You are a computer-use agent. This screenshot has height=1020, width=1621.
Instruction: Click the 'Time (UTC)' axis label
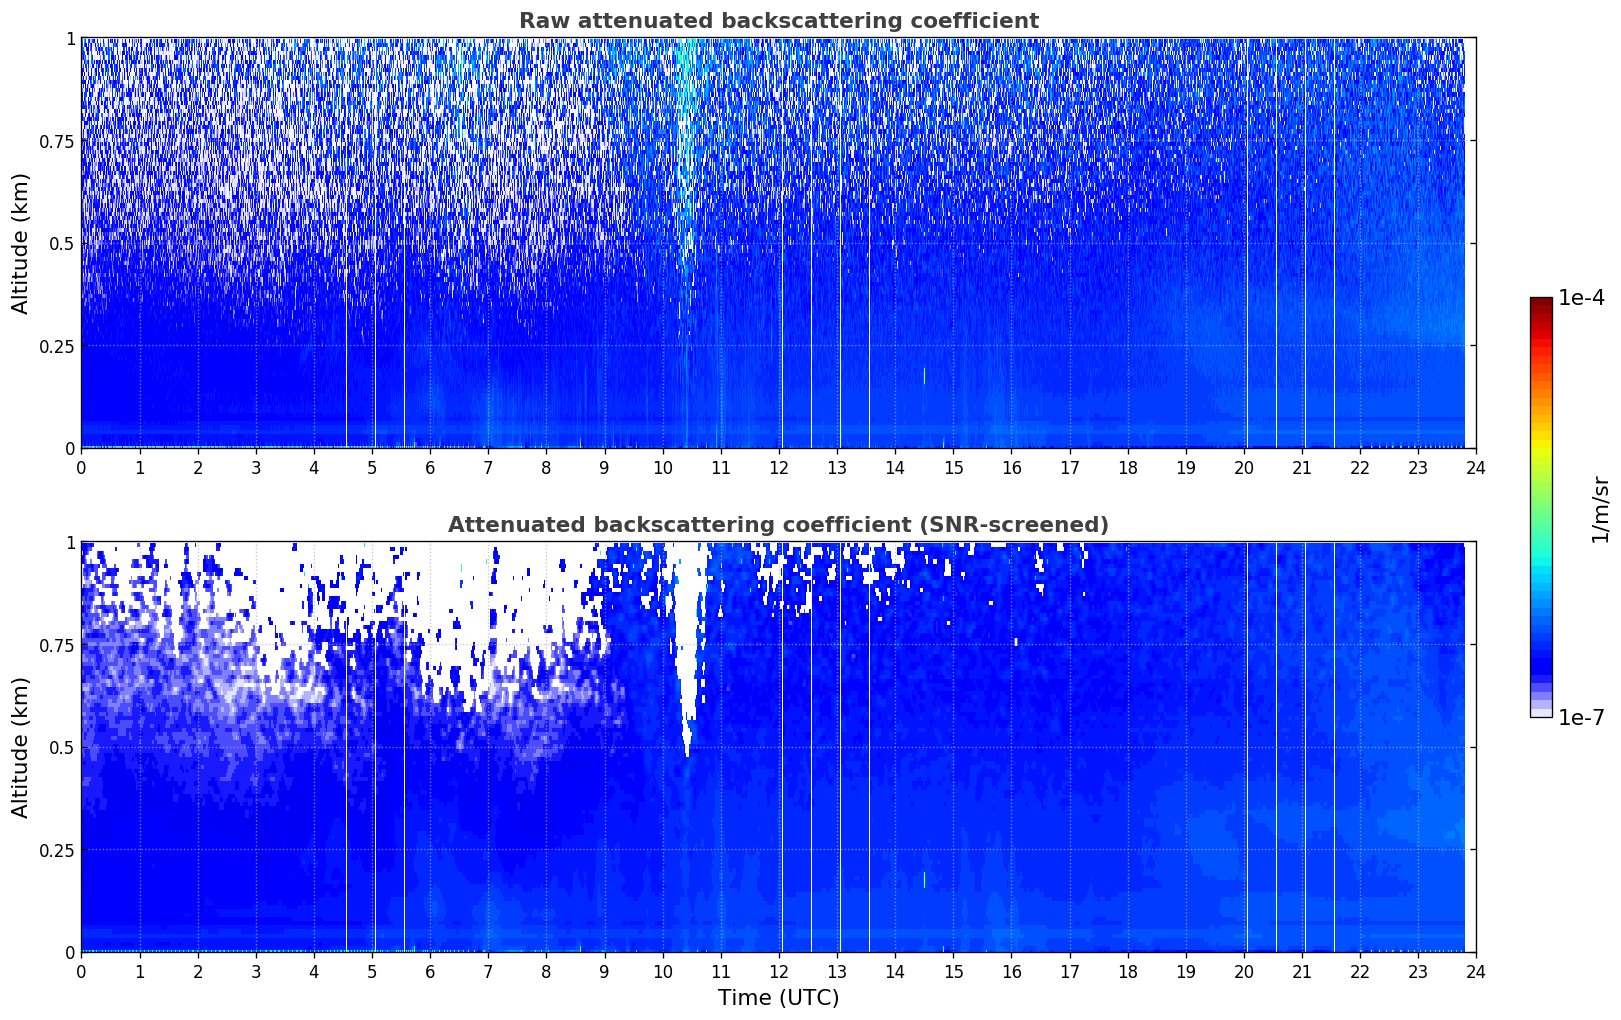778,998
